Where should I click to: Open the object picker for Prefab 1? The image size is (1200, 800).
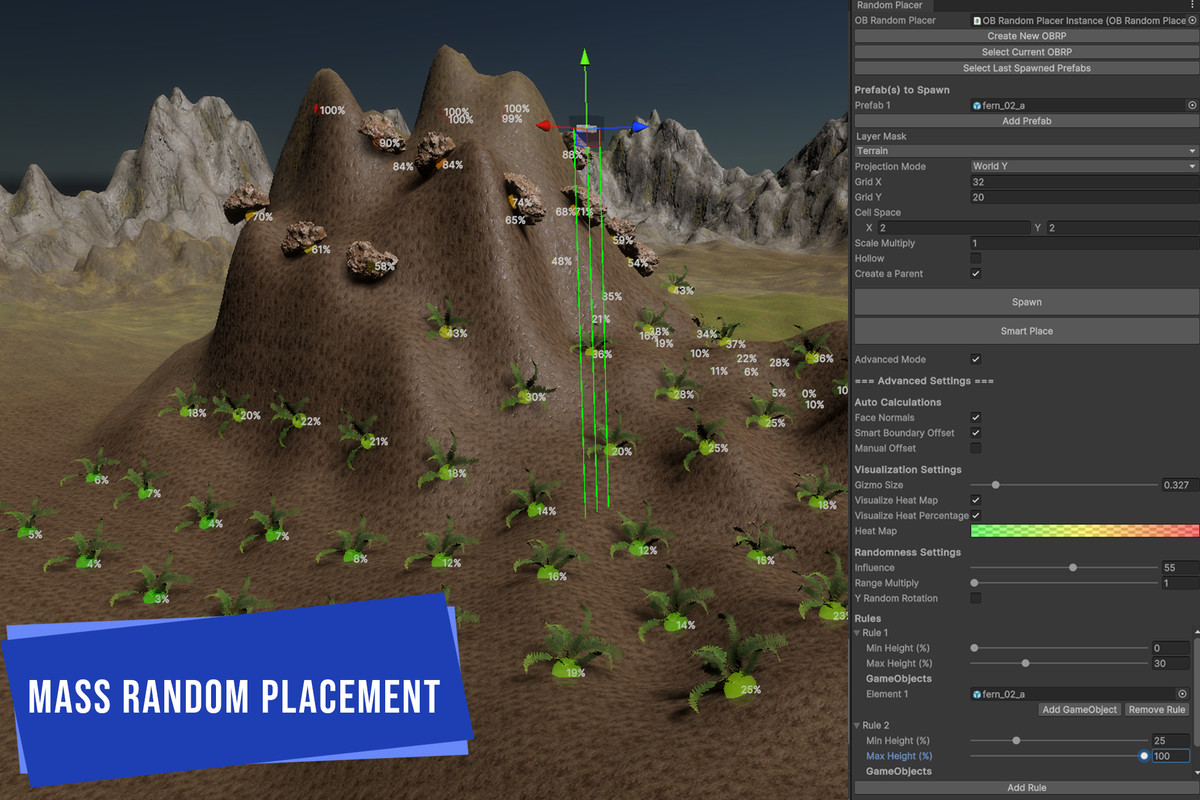(1192, 105)
